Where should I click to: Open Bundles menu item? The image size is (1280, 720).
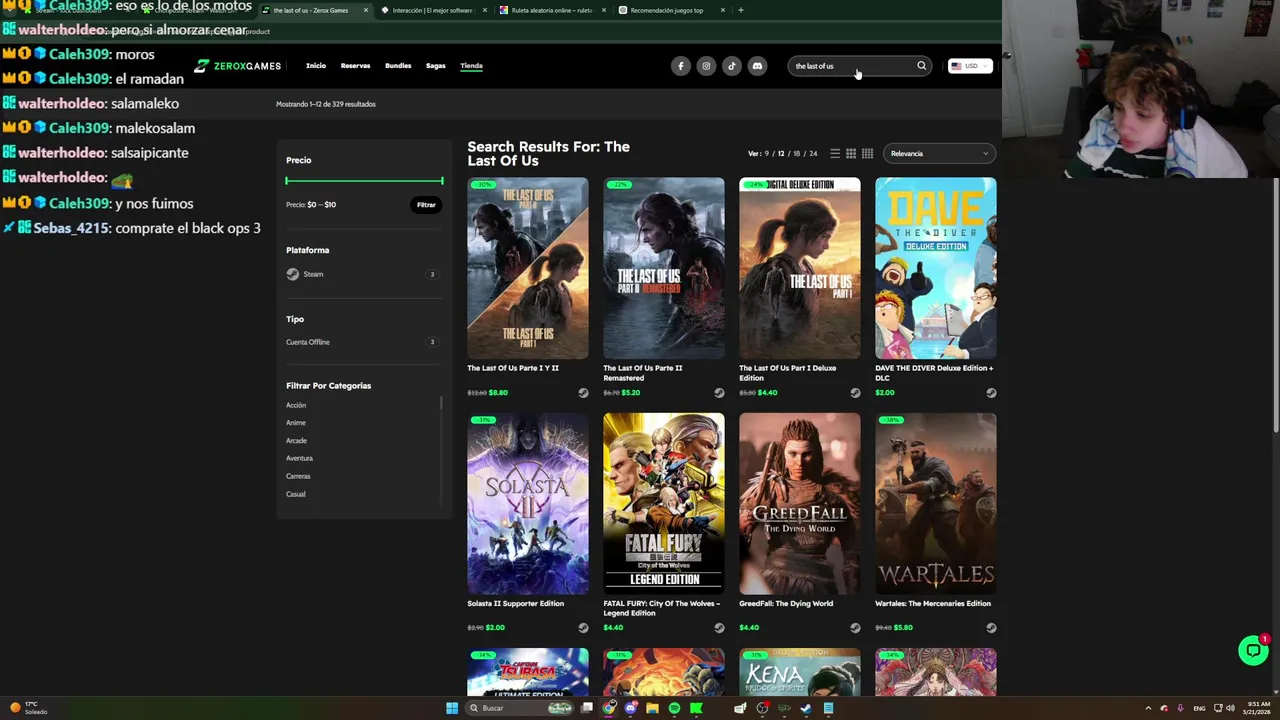pyautogui.click(x=398, y=66)
